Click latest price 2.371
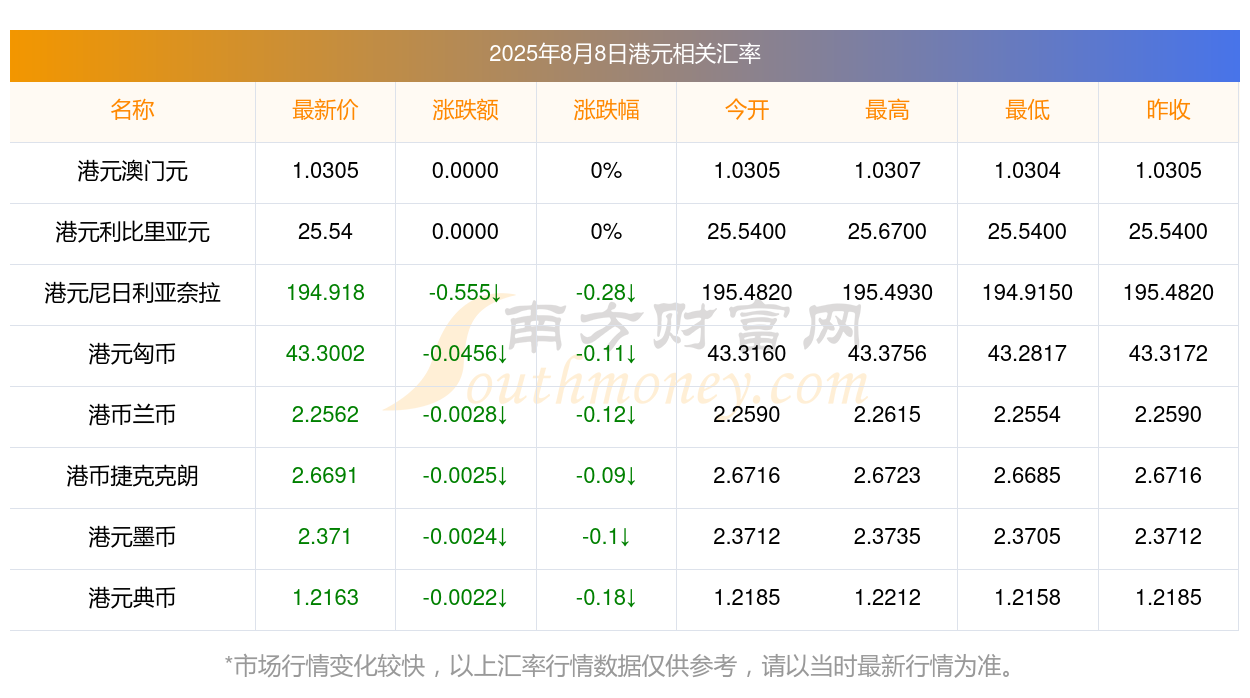Viewport: 1250px width, 698px height. click(325, 537)
